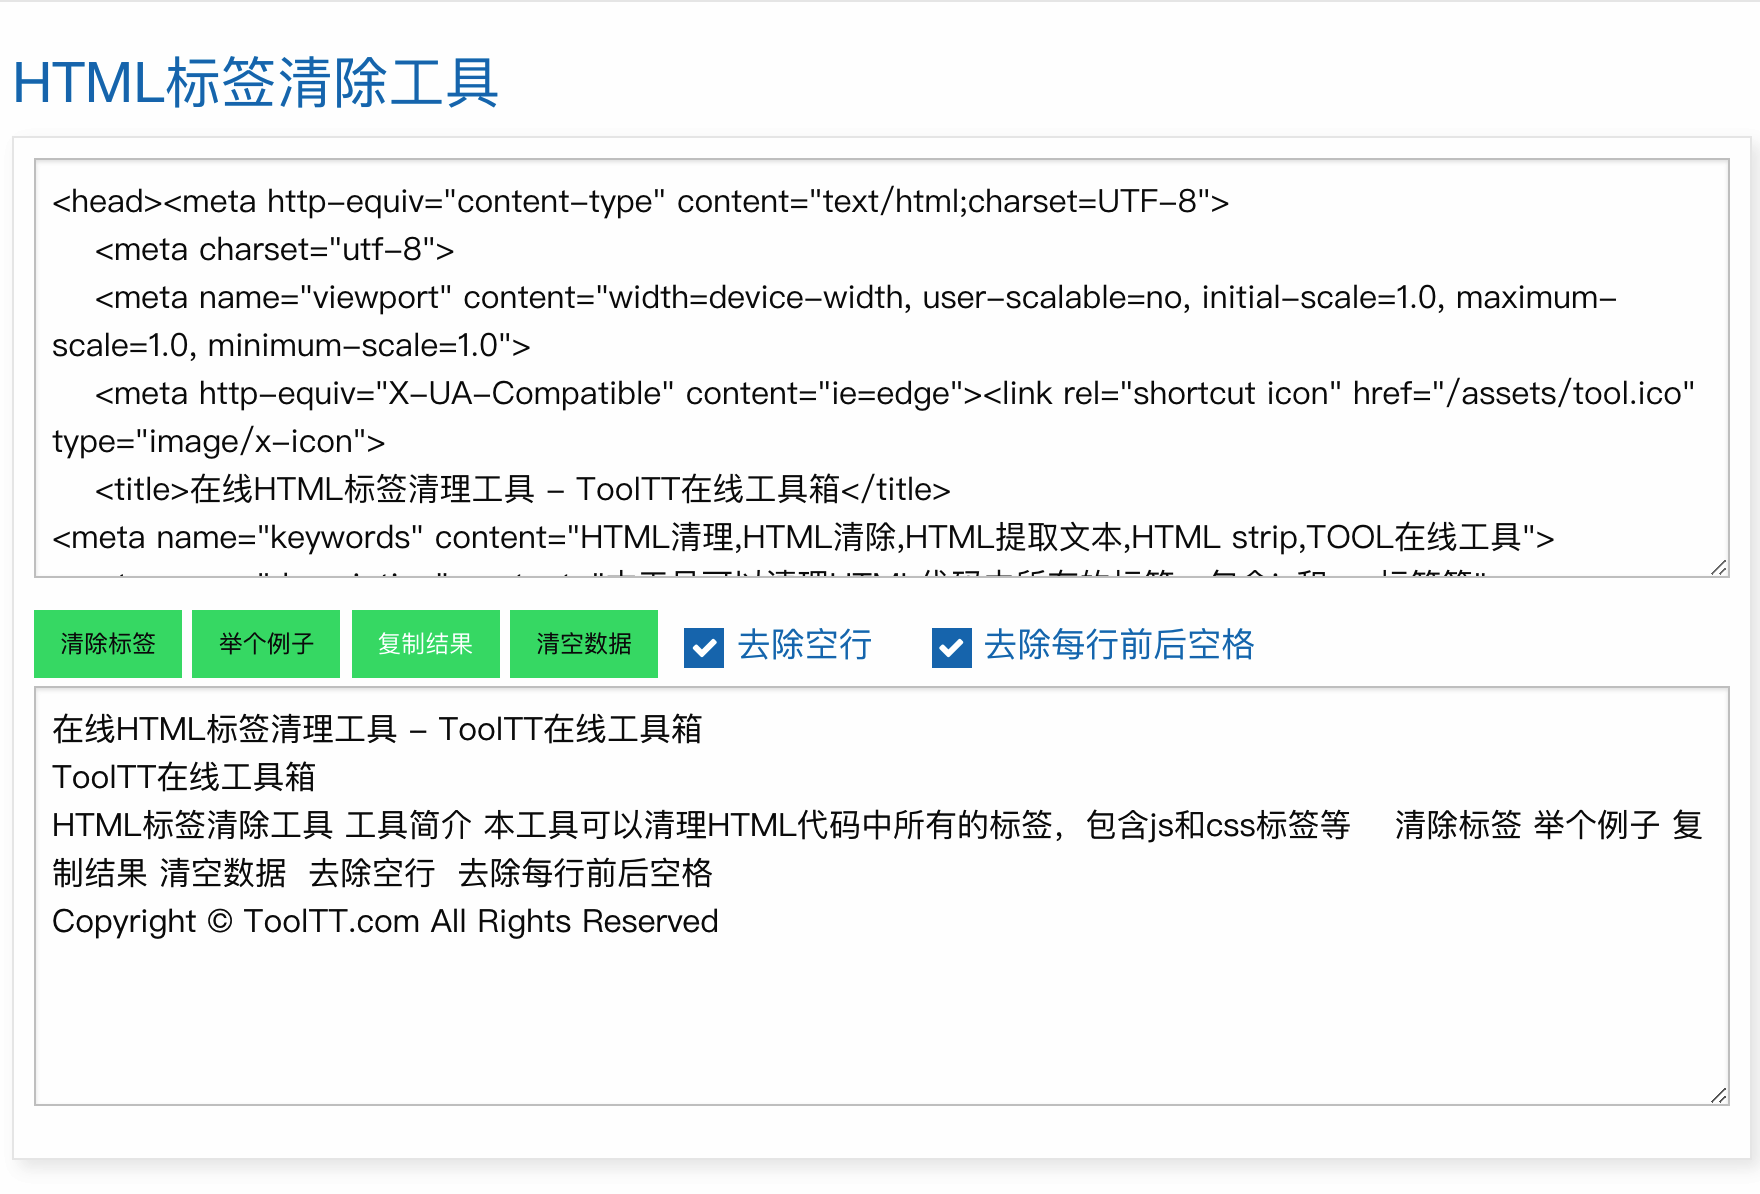Viewport: 1760px width, 1194px height.
Task: Click the '<head><meta http-equiv' first input line
Action: [641, 201]
